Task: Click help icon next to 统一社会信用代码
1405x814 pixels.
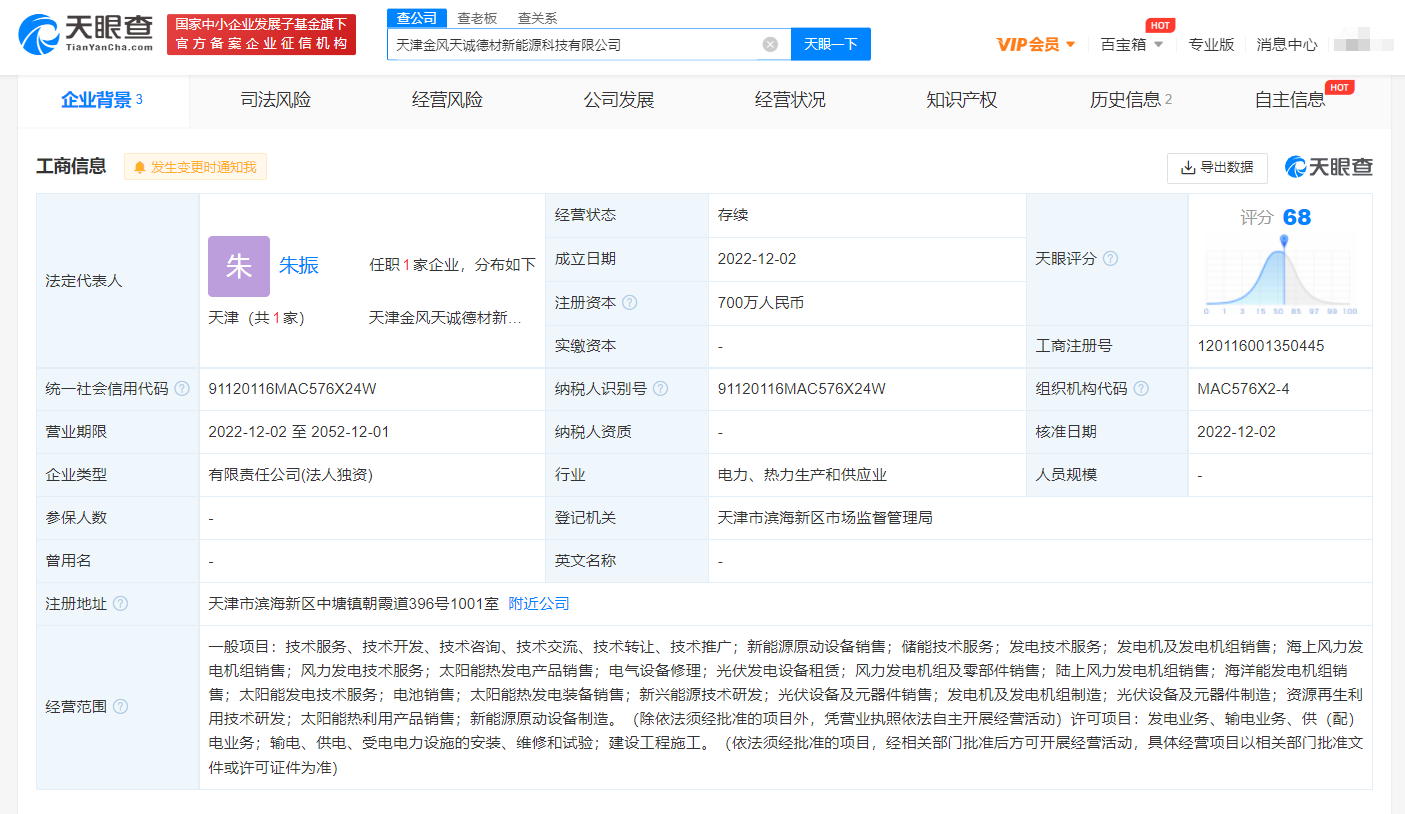Action: 182,389
